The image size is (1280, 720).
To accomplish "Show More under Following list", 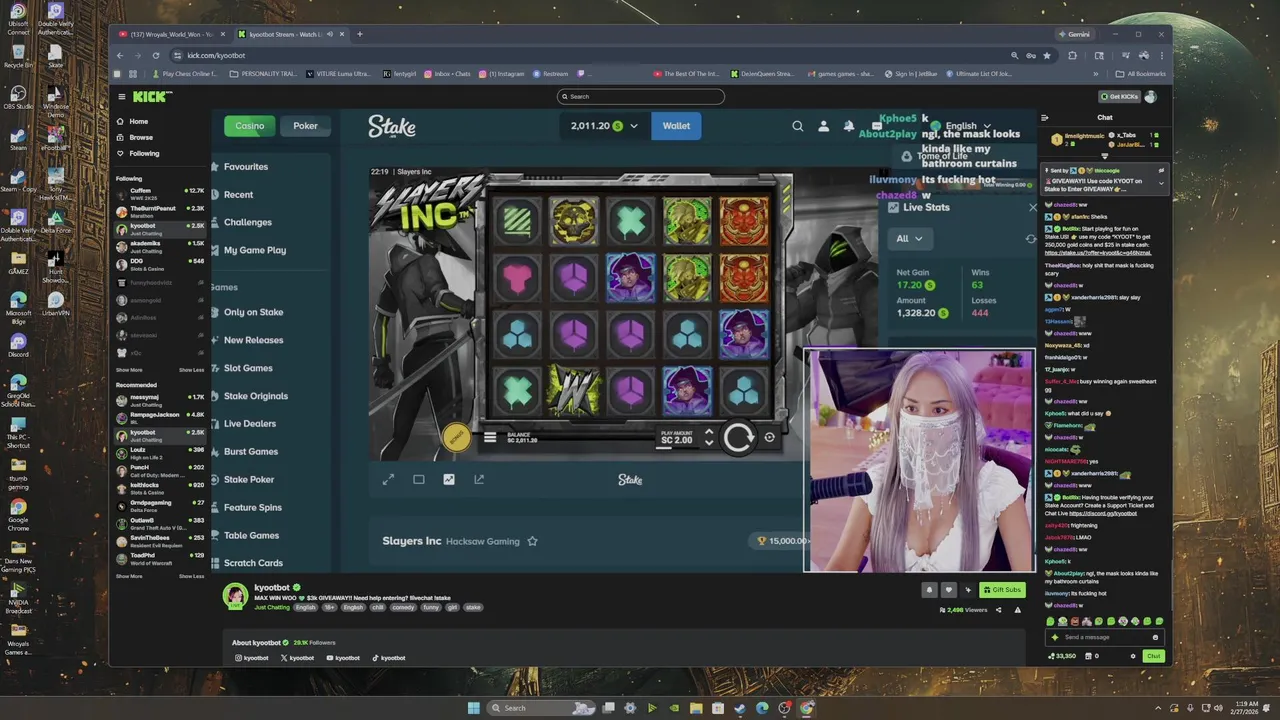I will (129, 370).
